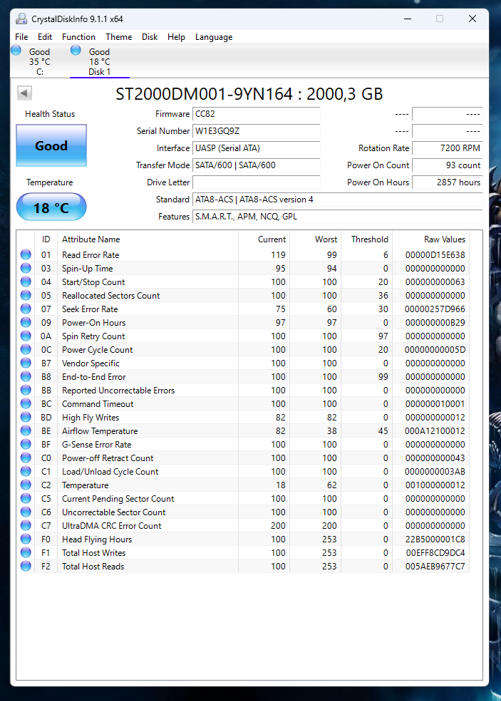Click the Standard field ATA8-ACS
This screenshot has width=501, height=701.
(337, 199)
